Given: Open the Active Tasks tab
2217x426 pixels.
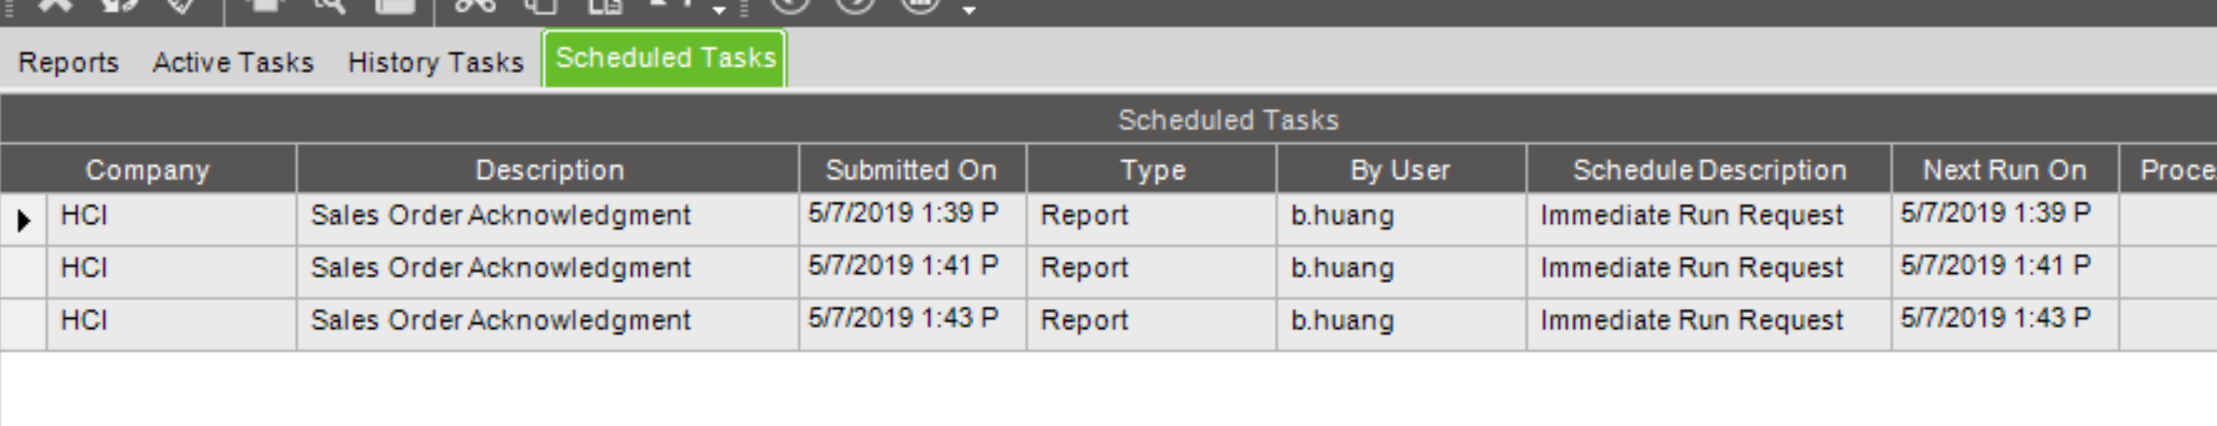Looking at the screenshot, I should (233, 62).
